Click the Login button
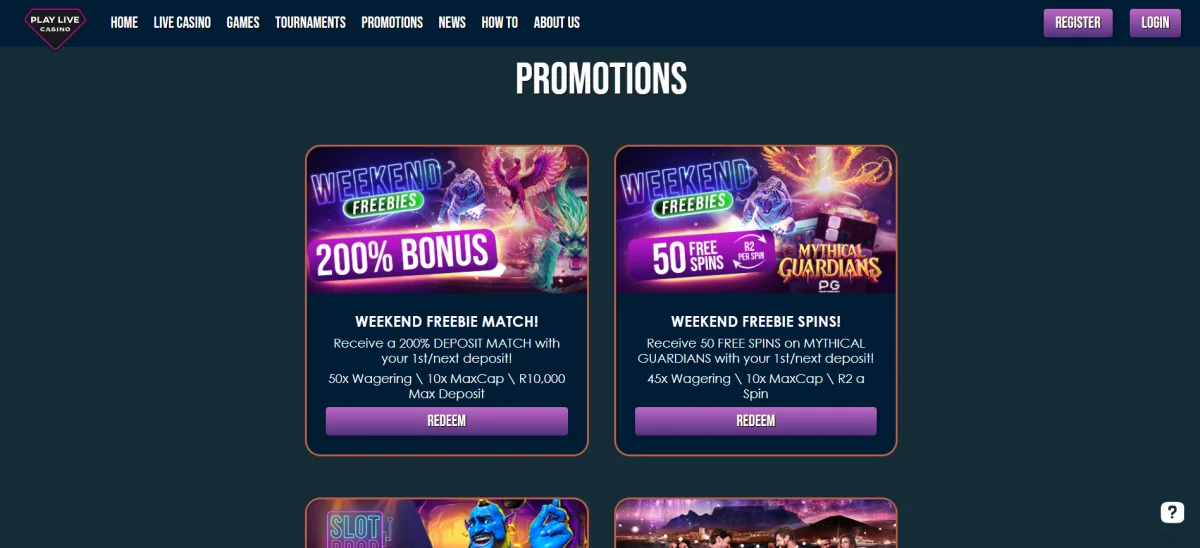Viewport: 1200px width, 548px height. (x=1155, y=22)
